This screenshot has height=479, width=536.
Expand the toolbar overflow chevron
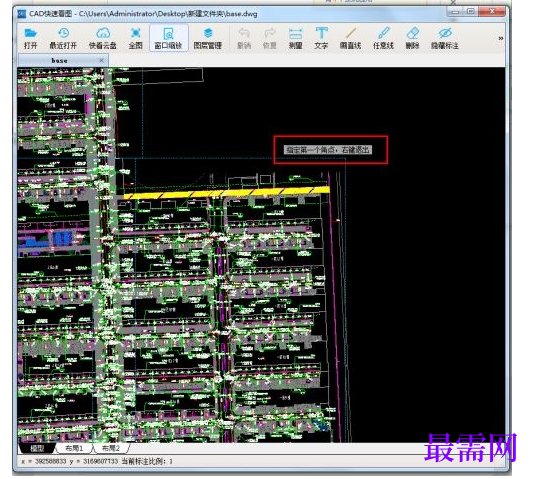point(501,38)
